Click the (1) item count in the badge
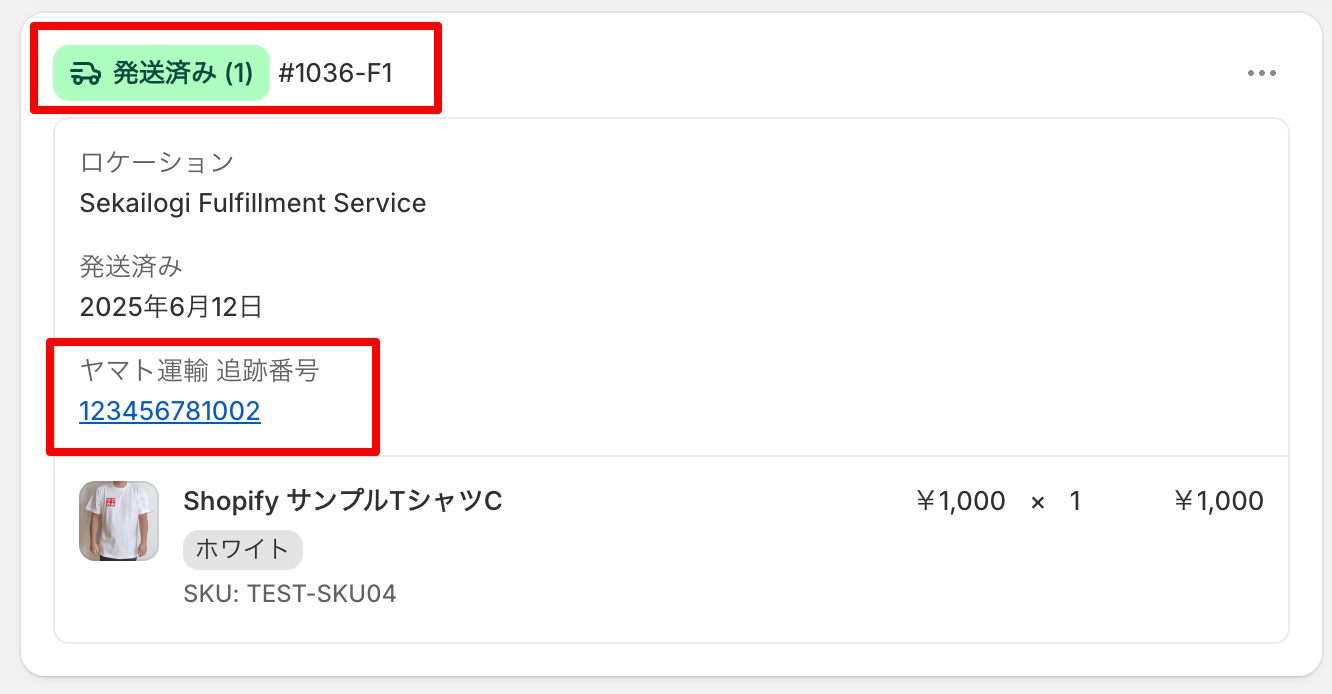 [x=238, y=73]
